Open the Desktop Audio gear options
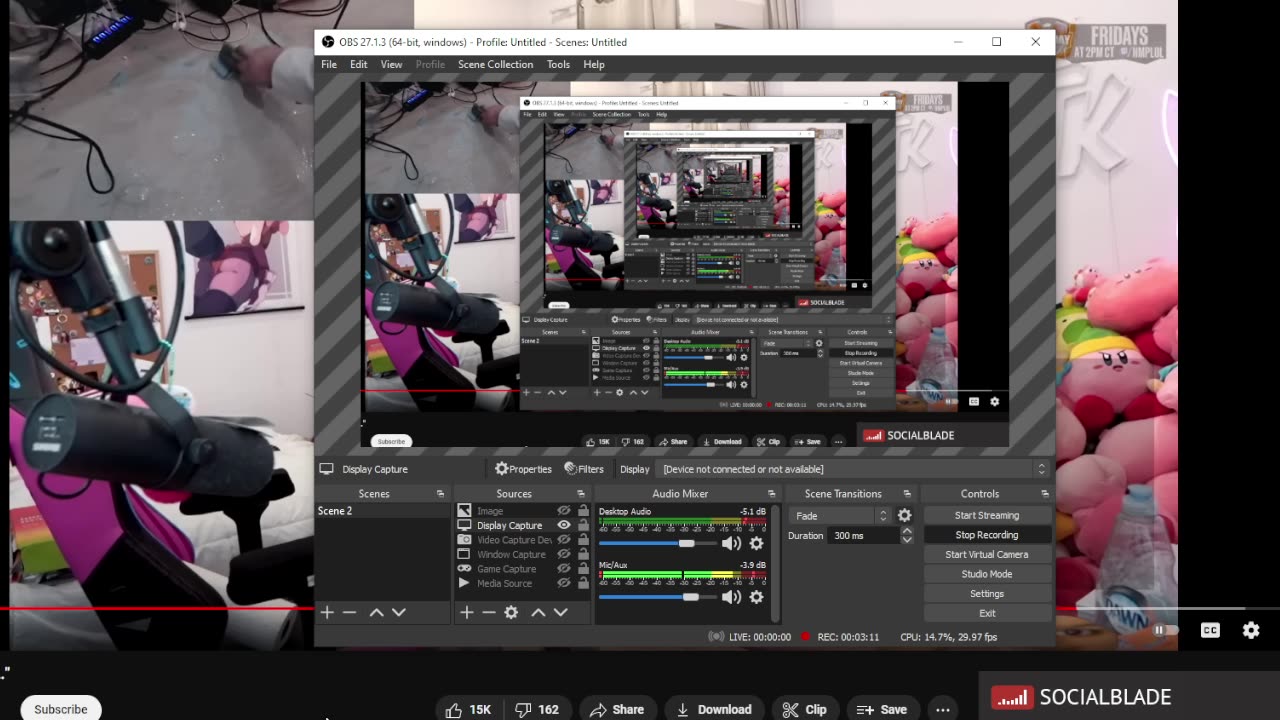1280x720 pixels. pos(756,543)
